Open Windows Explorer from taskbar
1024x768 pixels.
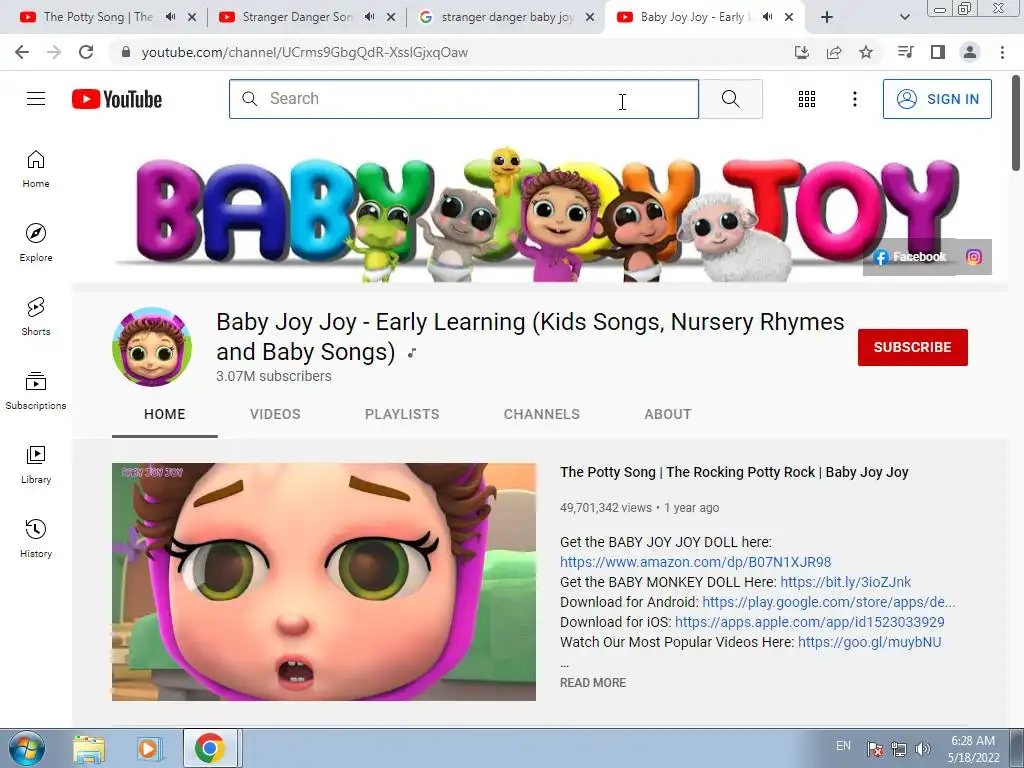89,748
